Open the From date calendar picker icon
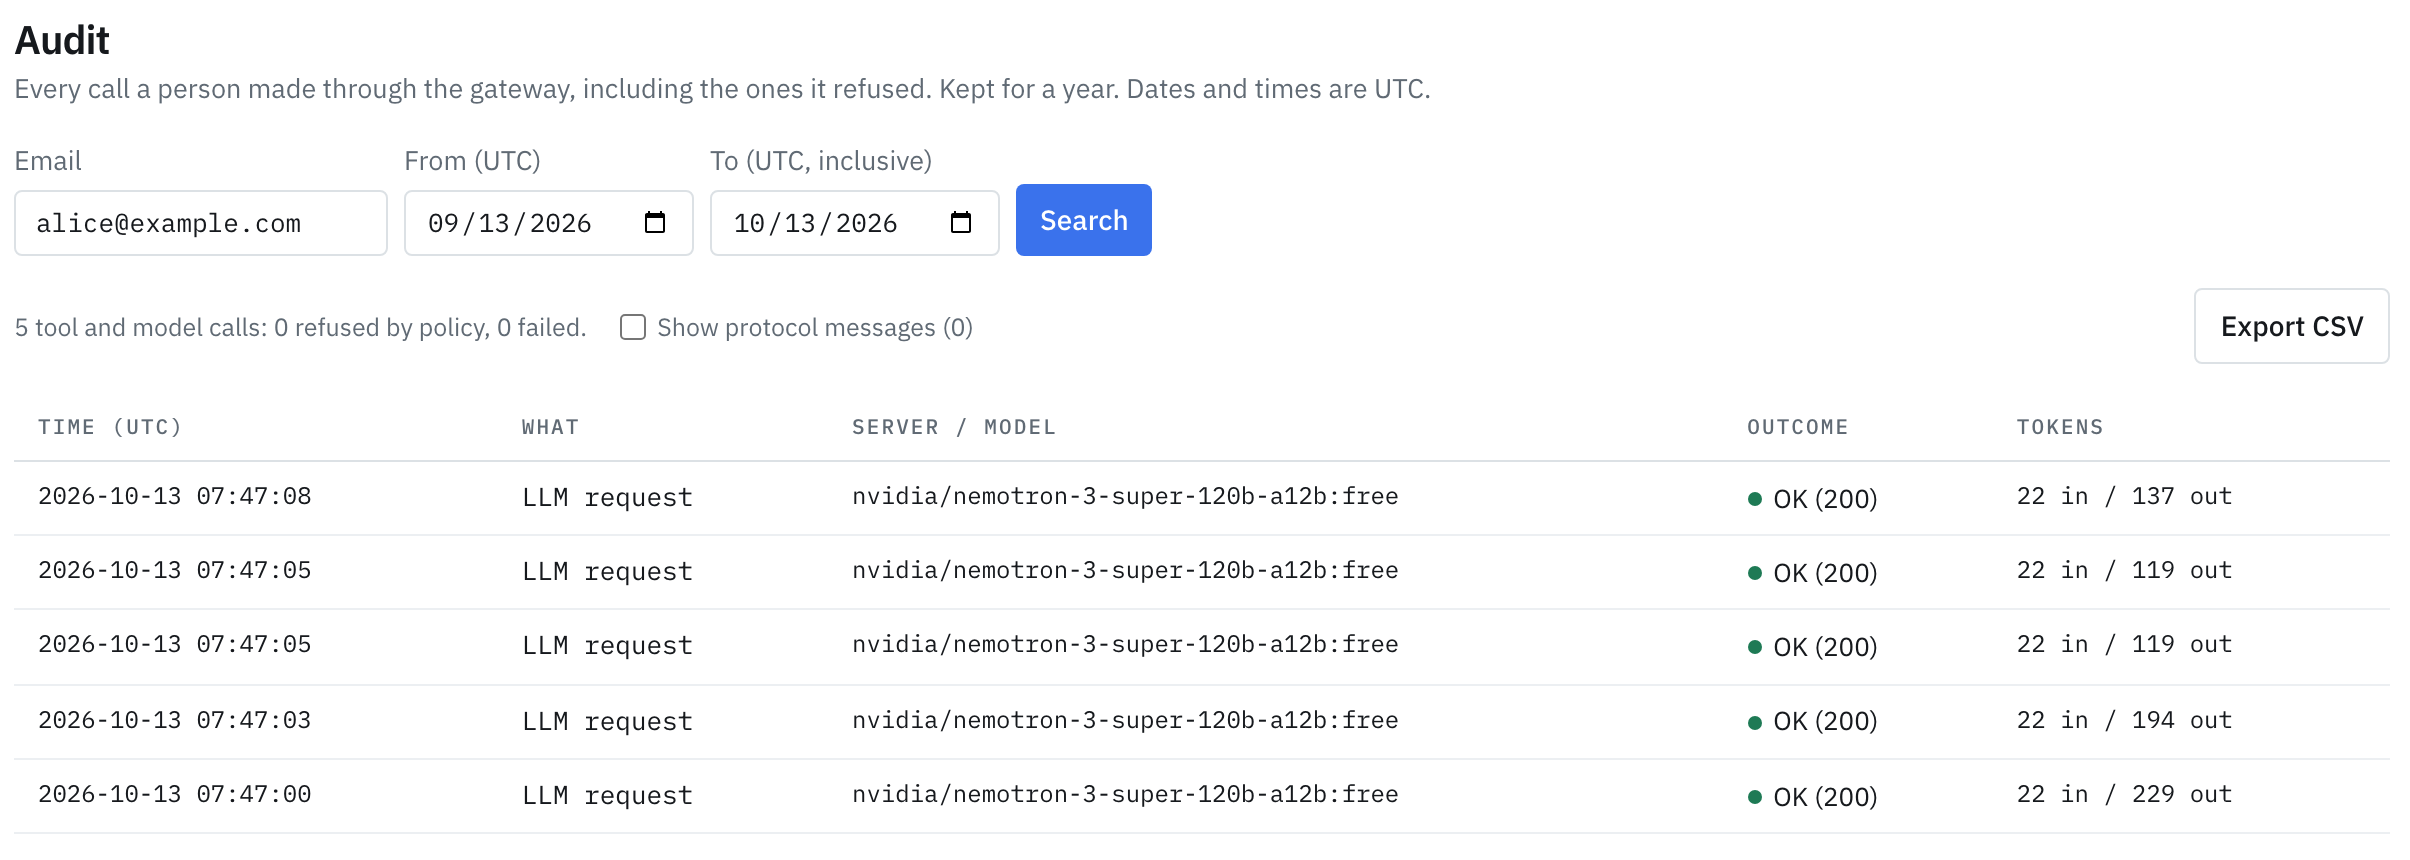The image size is (2410, 860). (x=655, y=222)
